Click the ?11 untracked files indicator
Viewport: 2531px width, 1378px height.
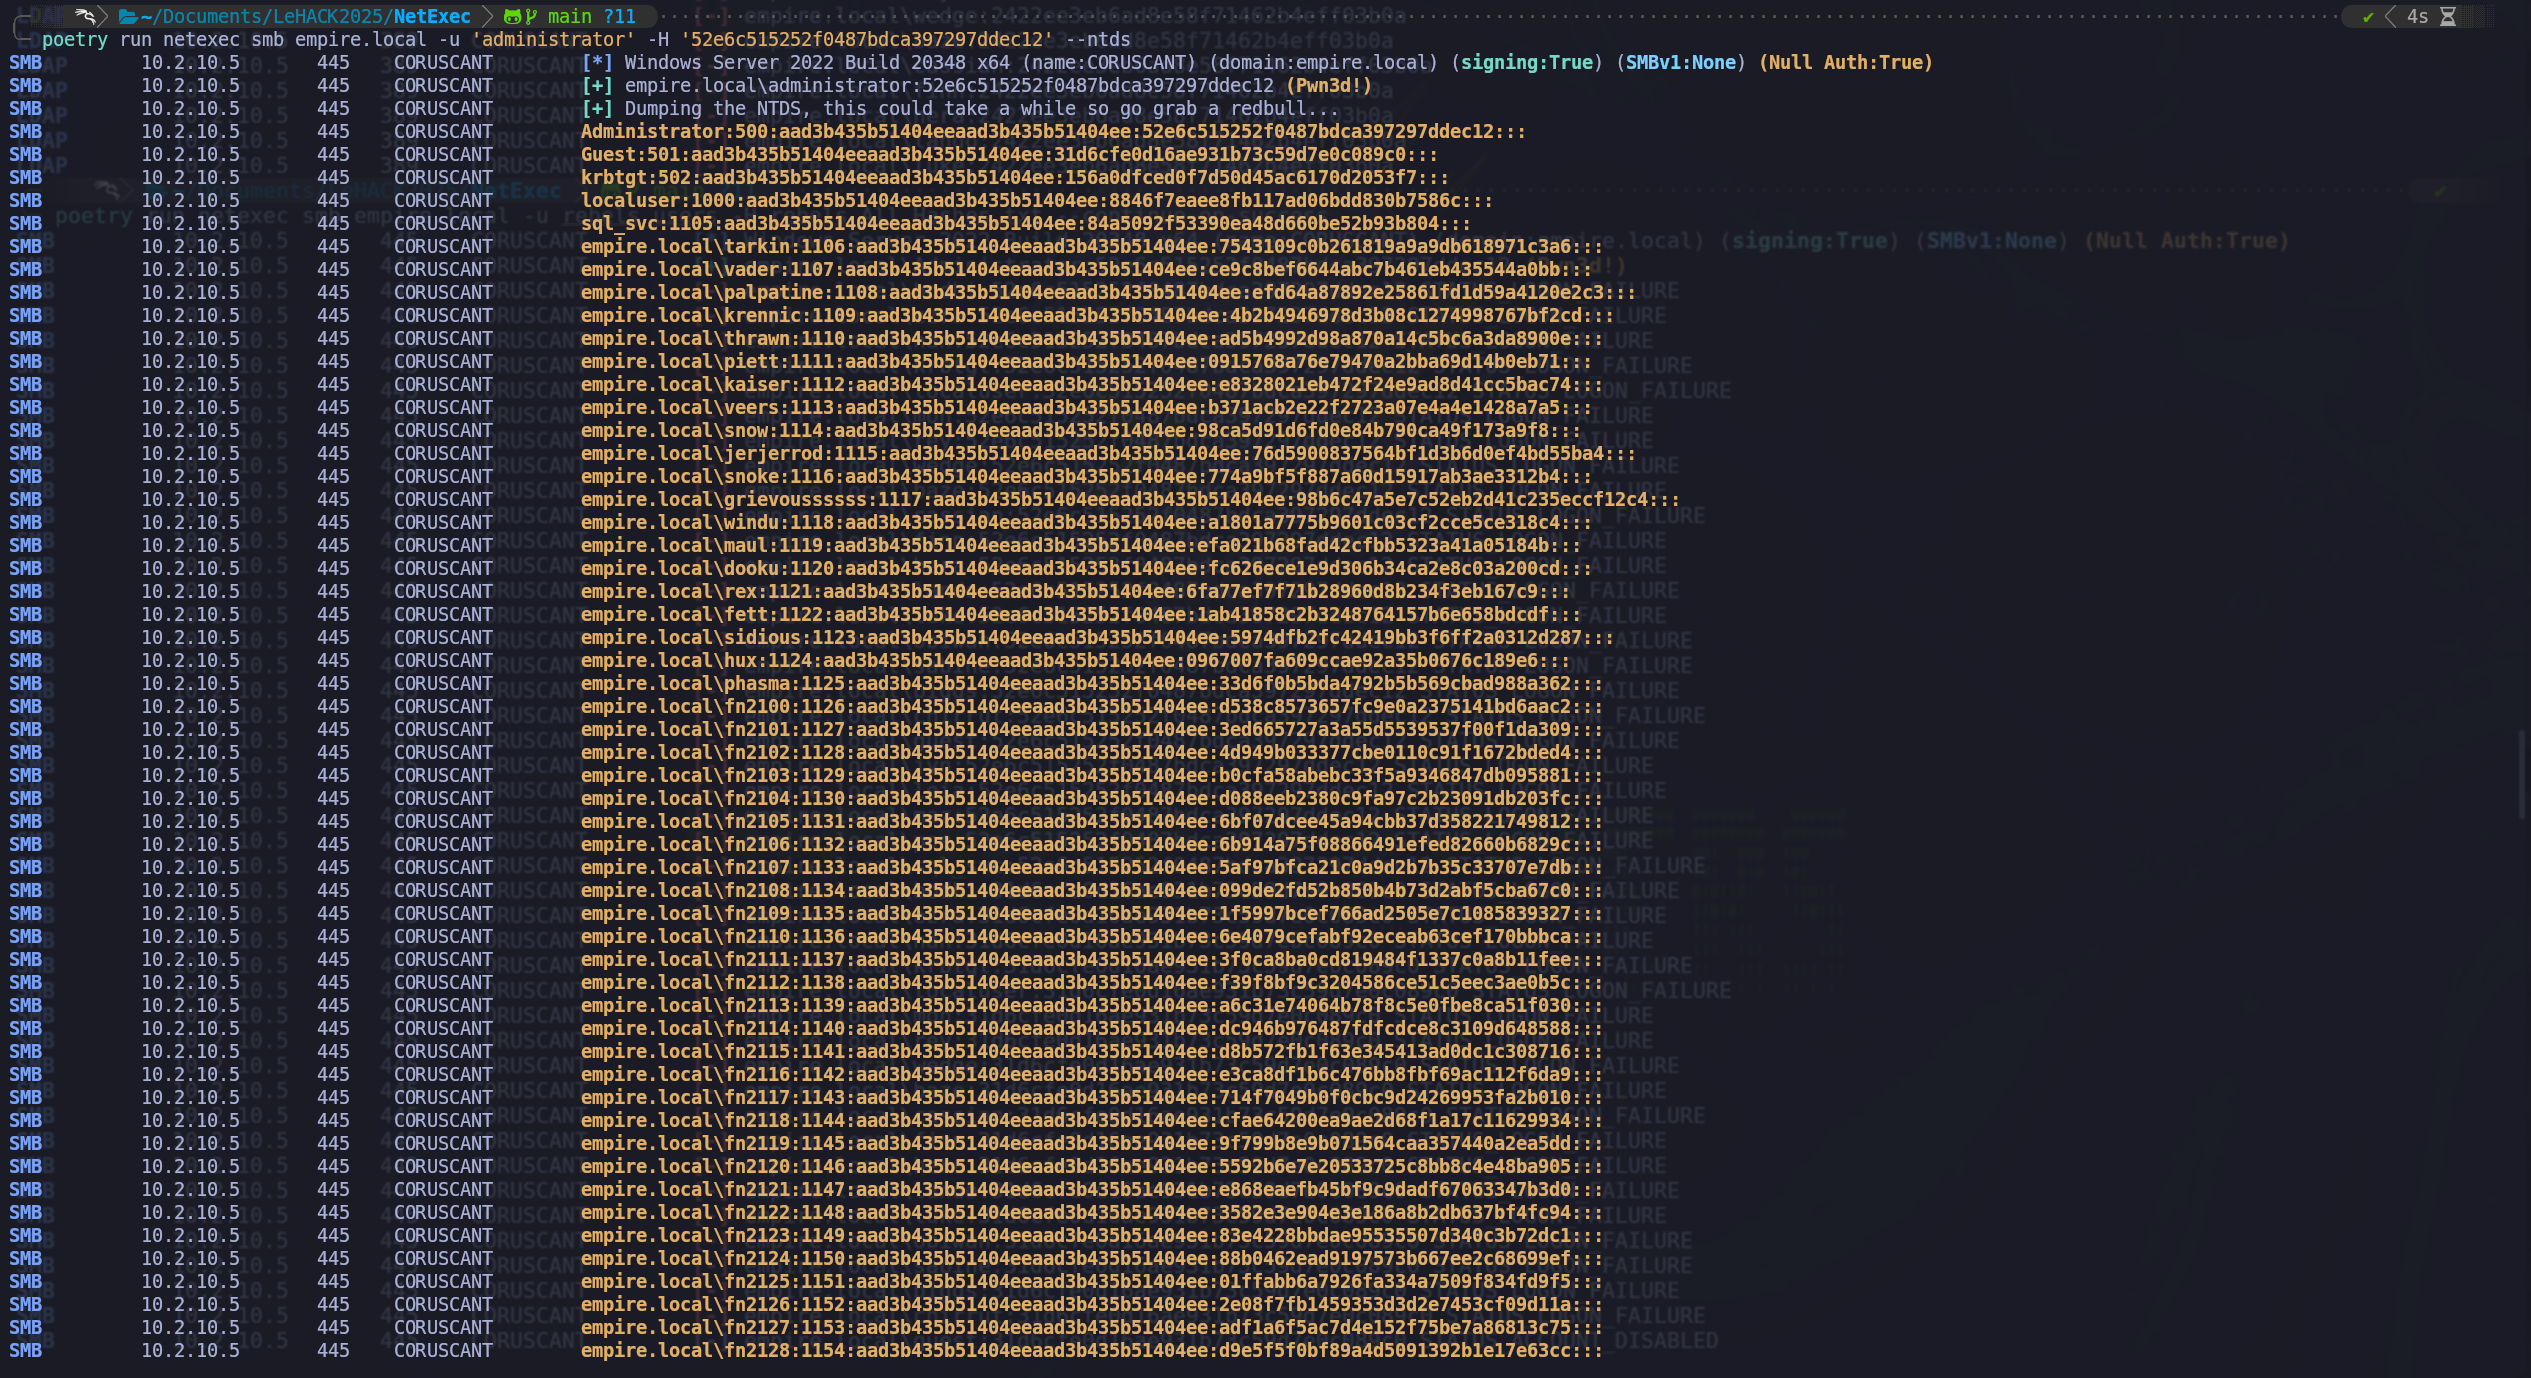click(x=619, y=17)
